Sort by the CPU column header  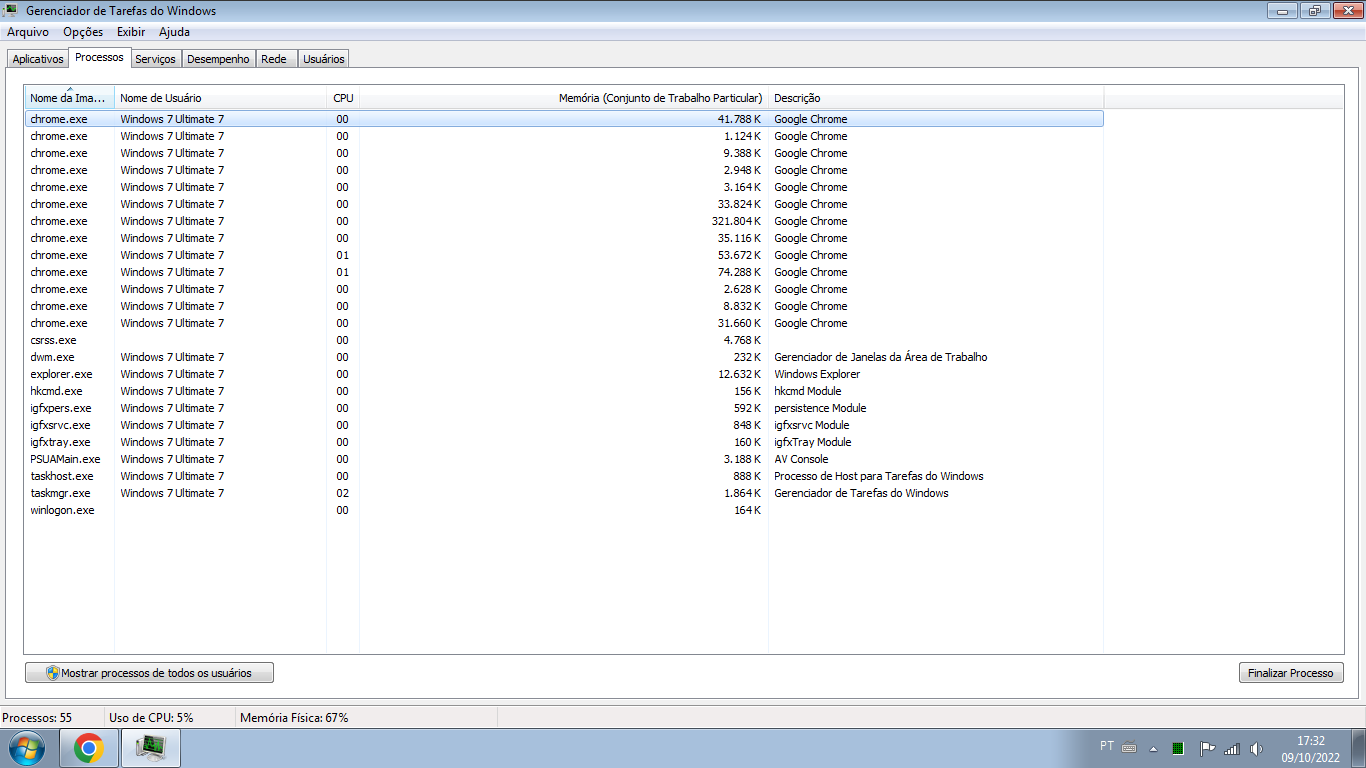coord(343,98)
